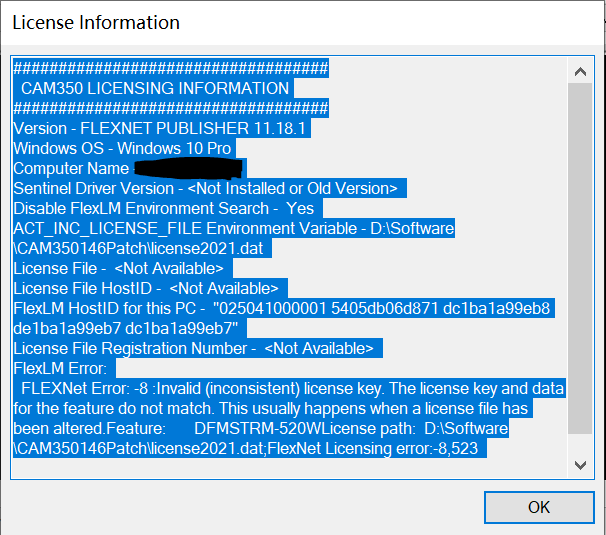Click the ACT_INC_LICENSE_FILE Environment Variable line
The width and height of the screenshot is (606, 535).
click(234, 228)
